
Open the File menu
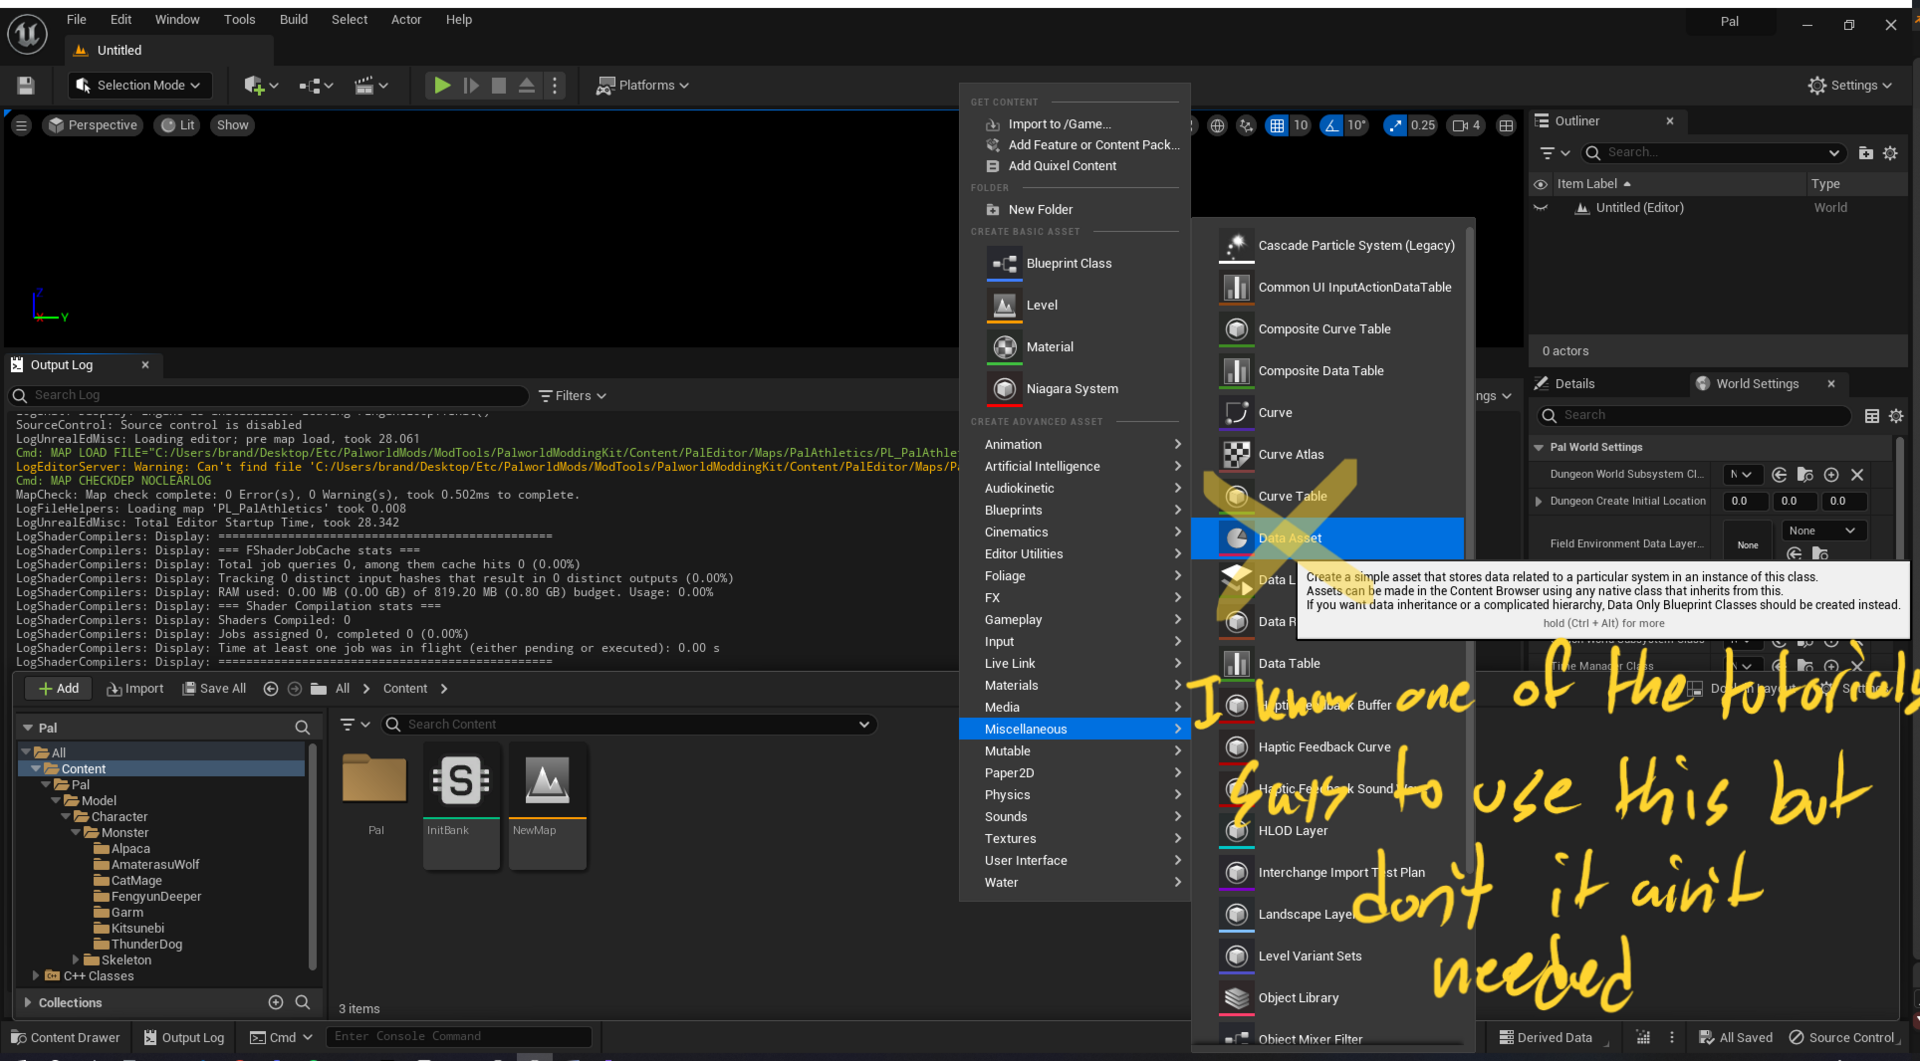76,20
